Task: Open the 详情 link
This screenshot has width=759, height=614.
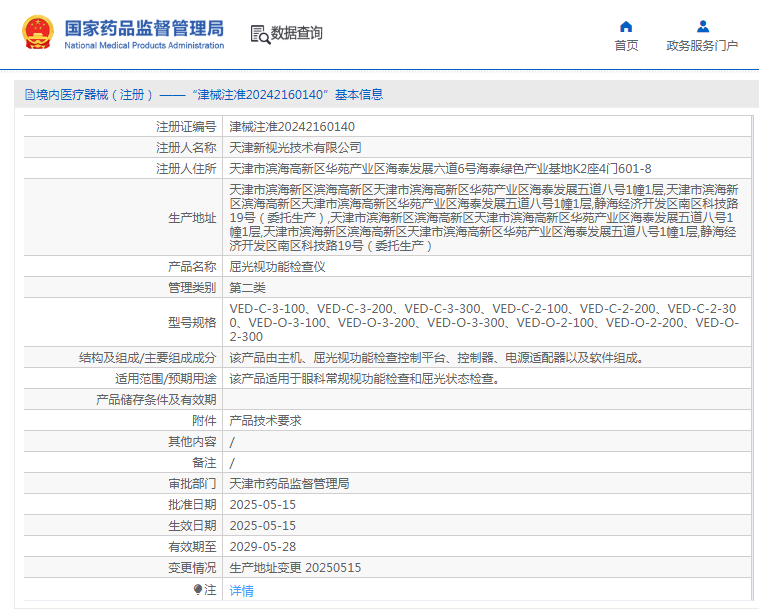Action: (x=241, y=591)
